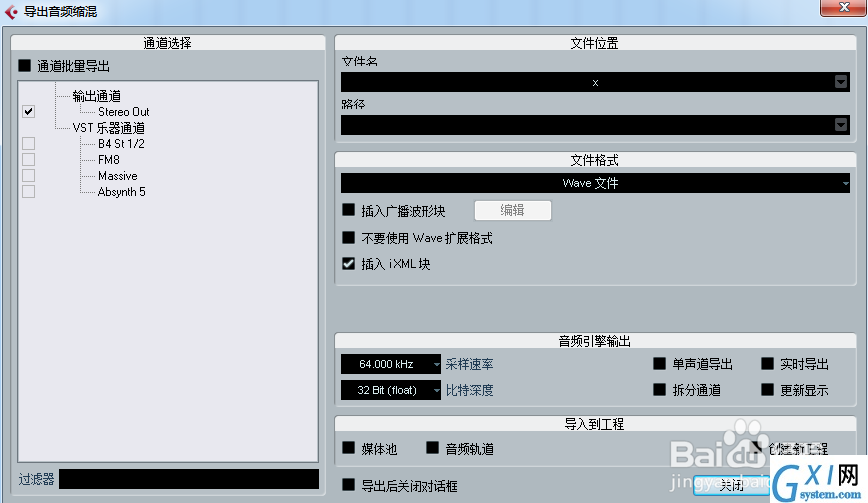
Task: Enable 实时导出 checkbox
Action: 767,364
